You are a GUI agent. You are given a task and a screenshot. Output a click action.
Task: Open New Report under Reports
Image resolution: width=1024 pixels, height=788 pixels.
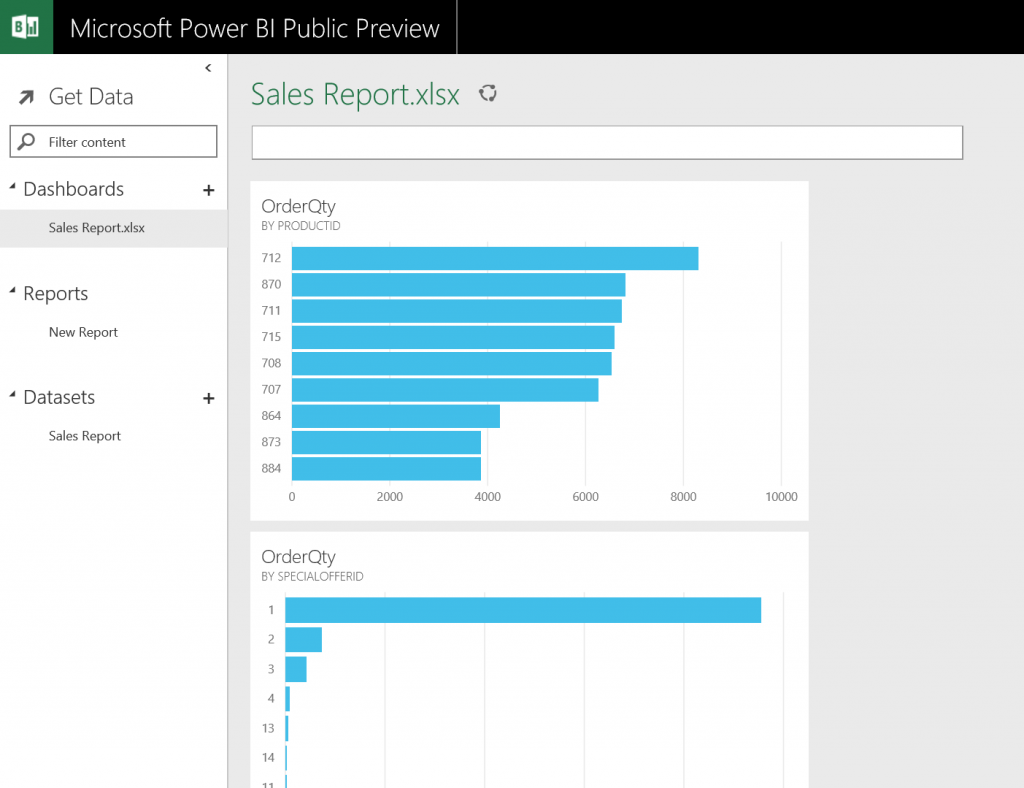click(x=83, y=332)
